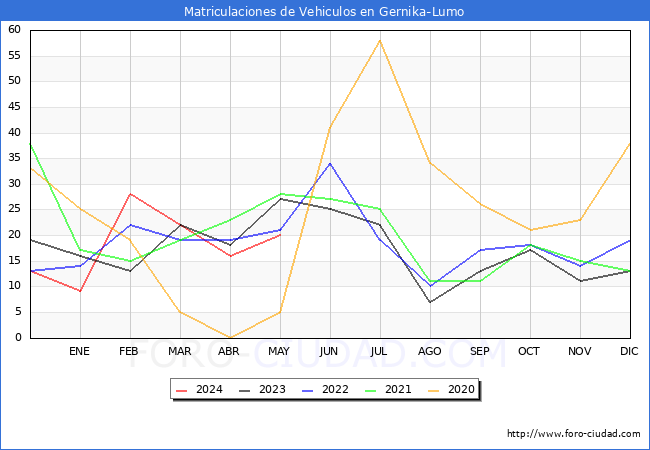Click the chart title Matriculaciones de Vehiculos en Gernika-Lumo

coord(324,11)
